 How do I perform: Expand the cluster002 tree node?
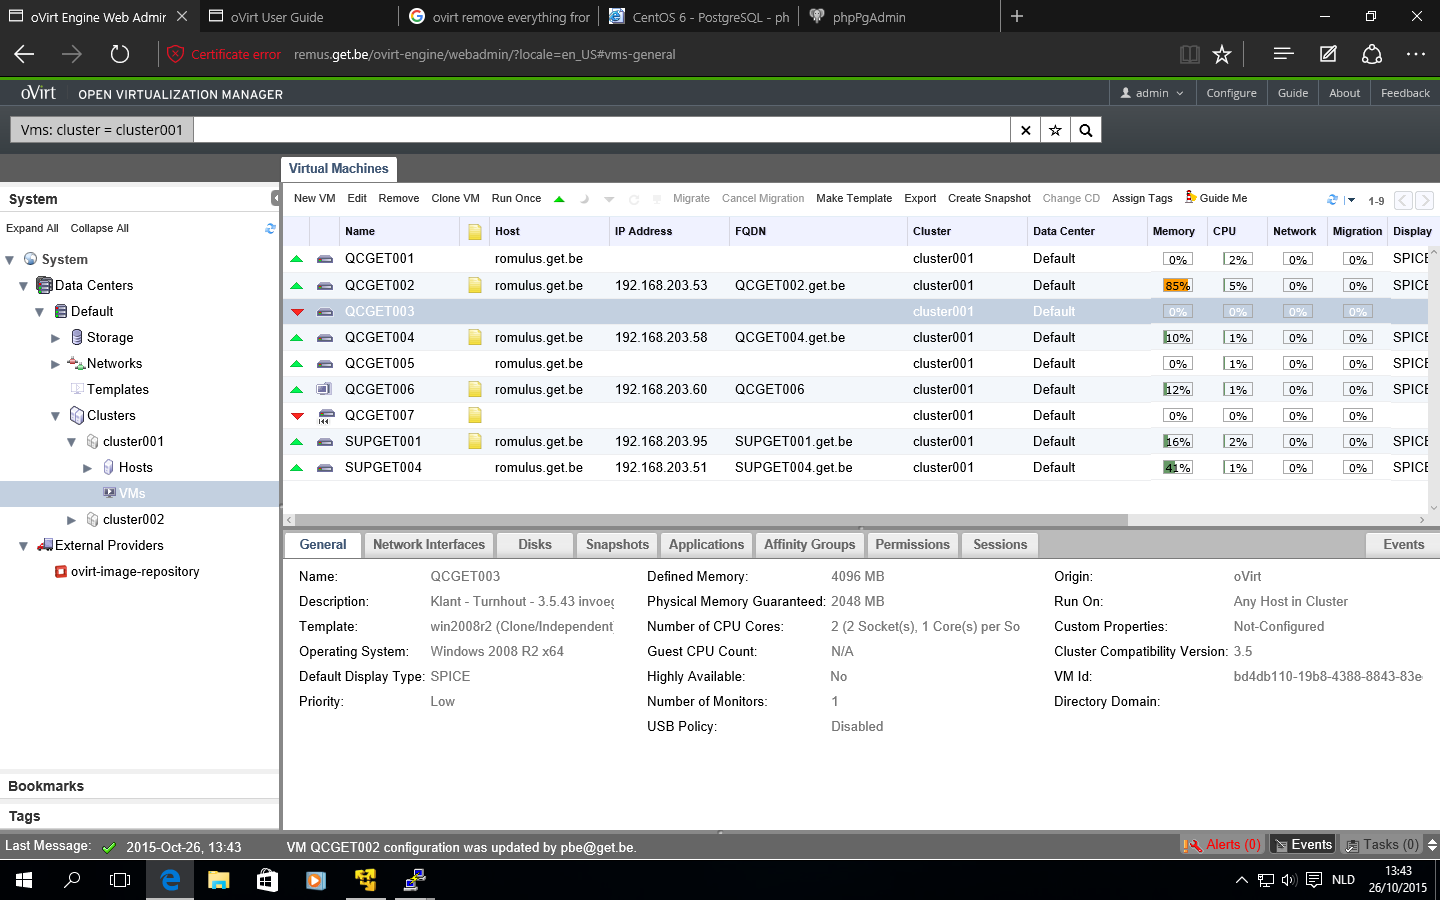click(71, 520)
